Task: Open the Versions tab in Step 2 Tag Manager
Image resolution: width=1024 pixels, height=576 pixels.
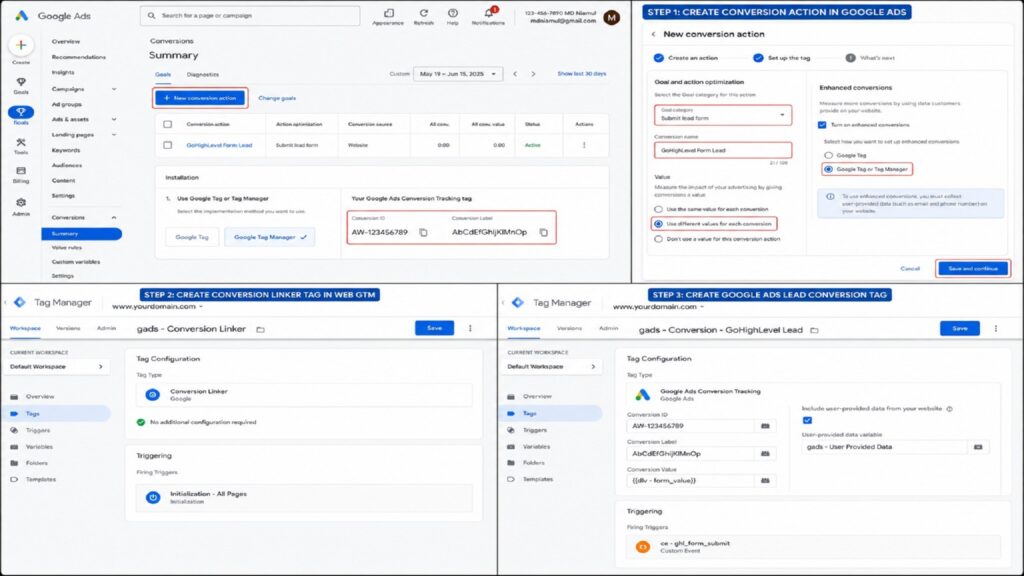Action: (68, 328)
